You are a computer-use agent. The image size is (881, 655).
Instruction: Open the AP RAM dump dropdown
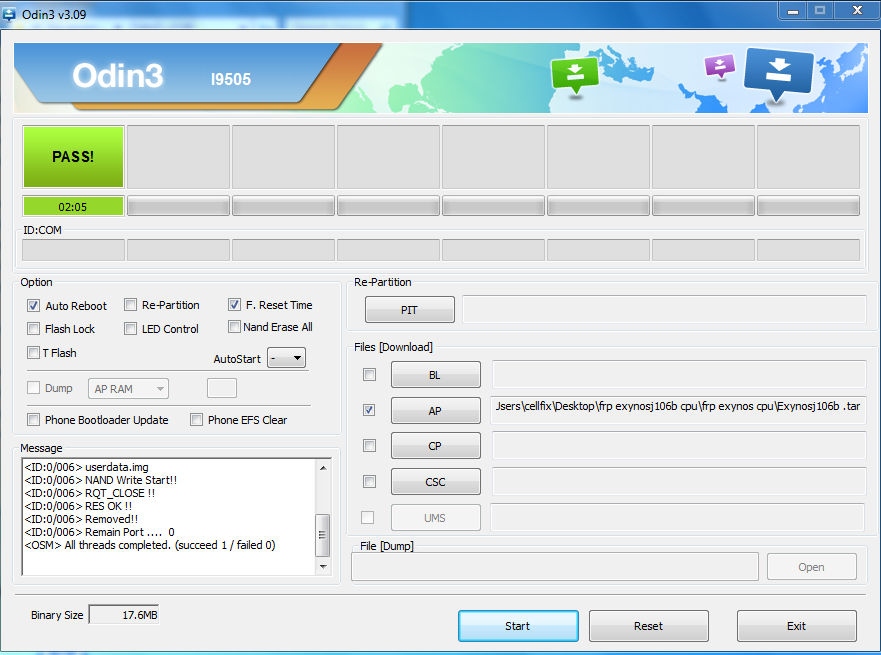point(128,389)
